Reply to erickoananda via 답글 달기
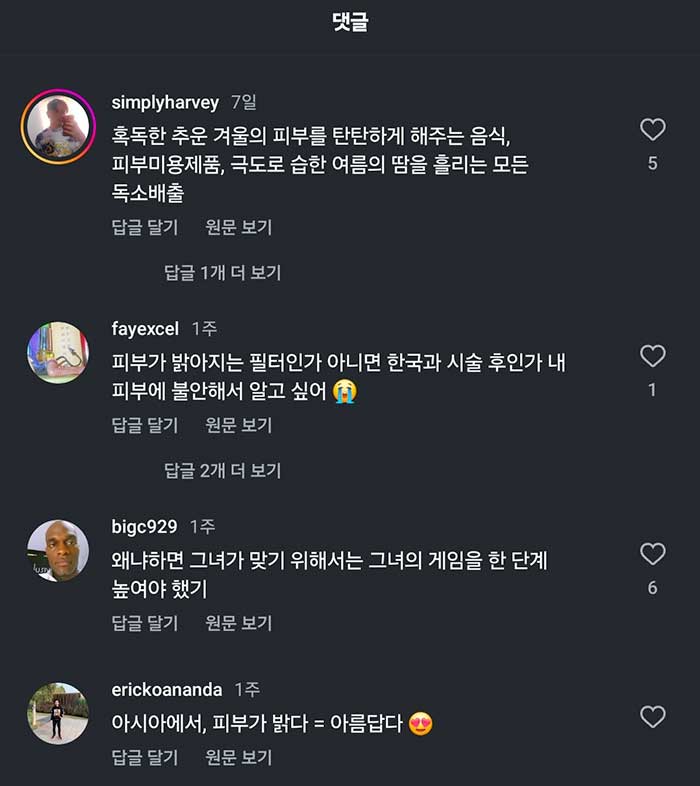 145,757
